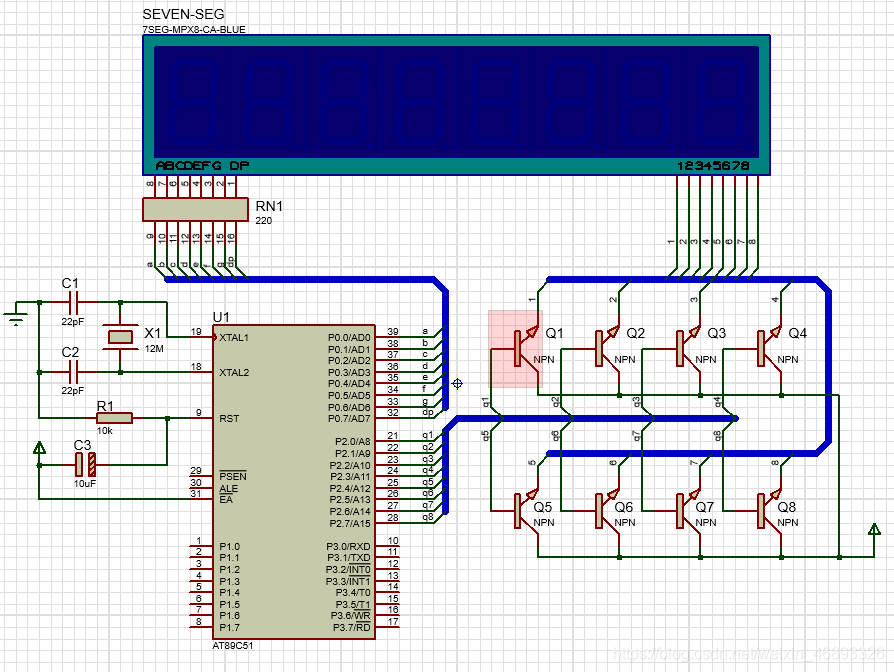
Task: Click the Q2 transistor symbol
Action: point(599,348)
